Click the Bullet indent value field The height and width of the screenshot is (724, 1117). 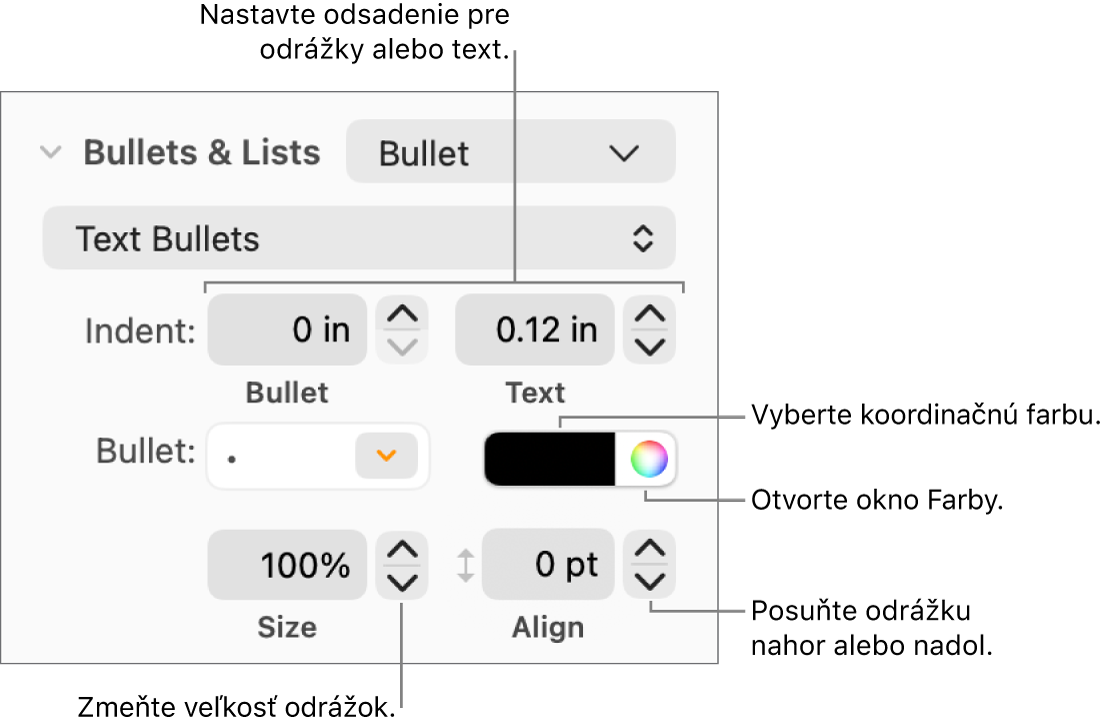[287, 329]
